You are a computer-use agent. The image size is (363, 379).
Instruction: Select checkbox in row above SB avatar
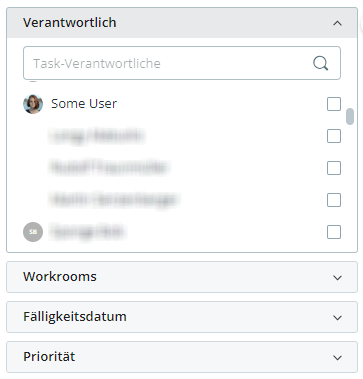tap(334, 200)
